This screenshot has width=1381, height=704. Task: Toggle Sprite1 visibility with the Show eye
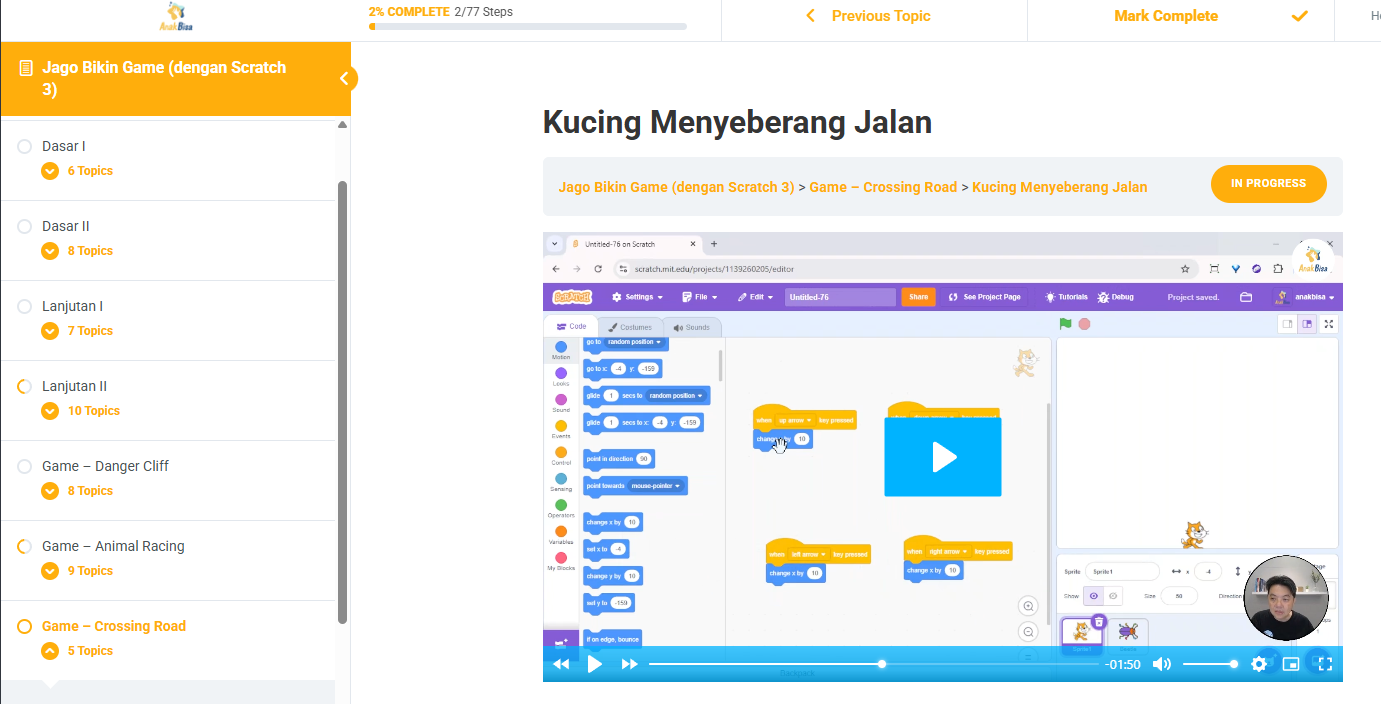tap(1094, 596)
